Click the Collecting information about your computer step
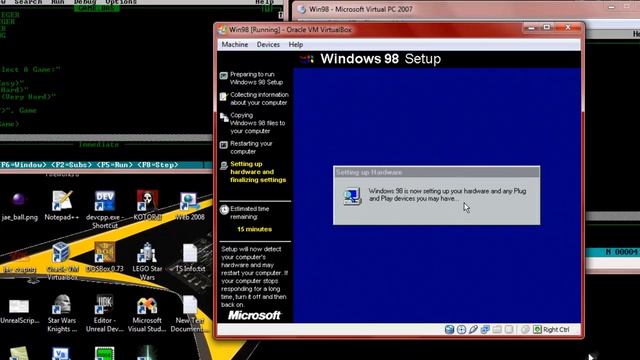 [259, 99]
